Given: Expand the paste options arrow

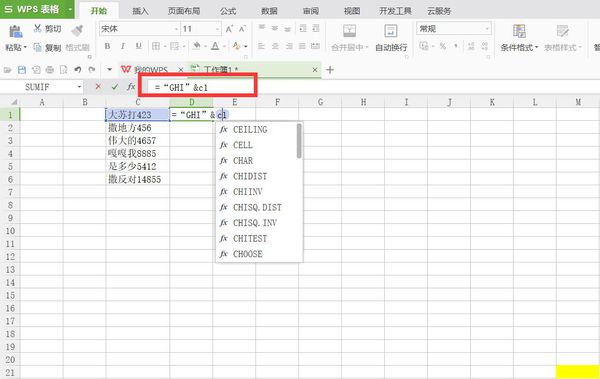Looking at the screenshot, I should point(25,47).
